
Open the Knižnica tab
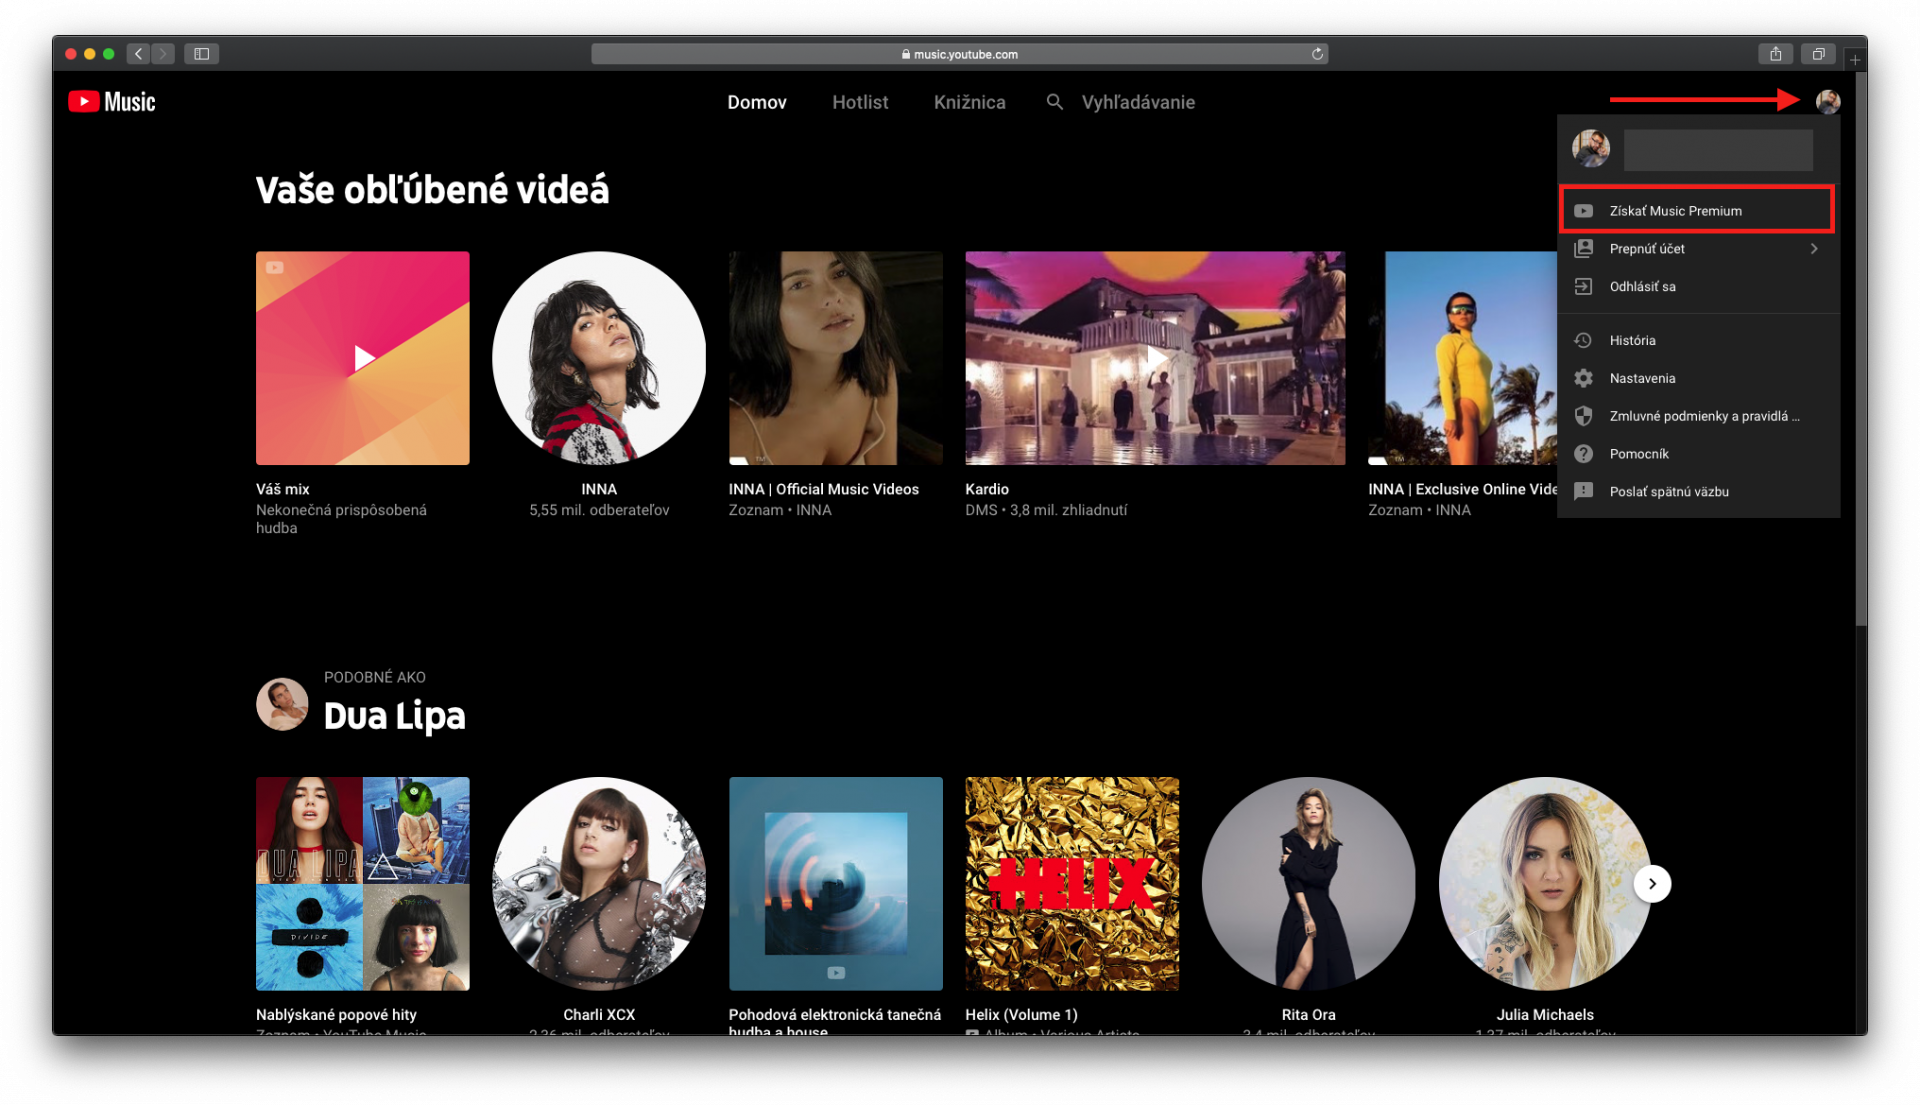tap(970, 102)
